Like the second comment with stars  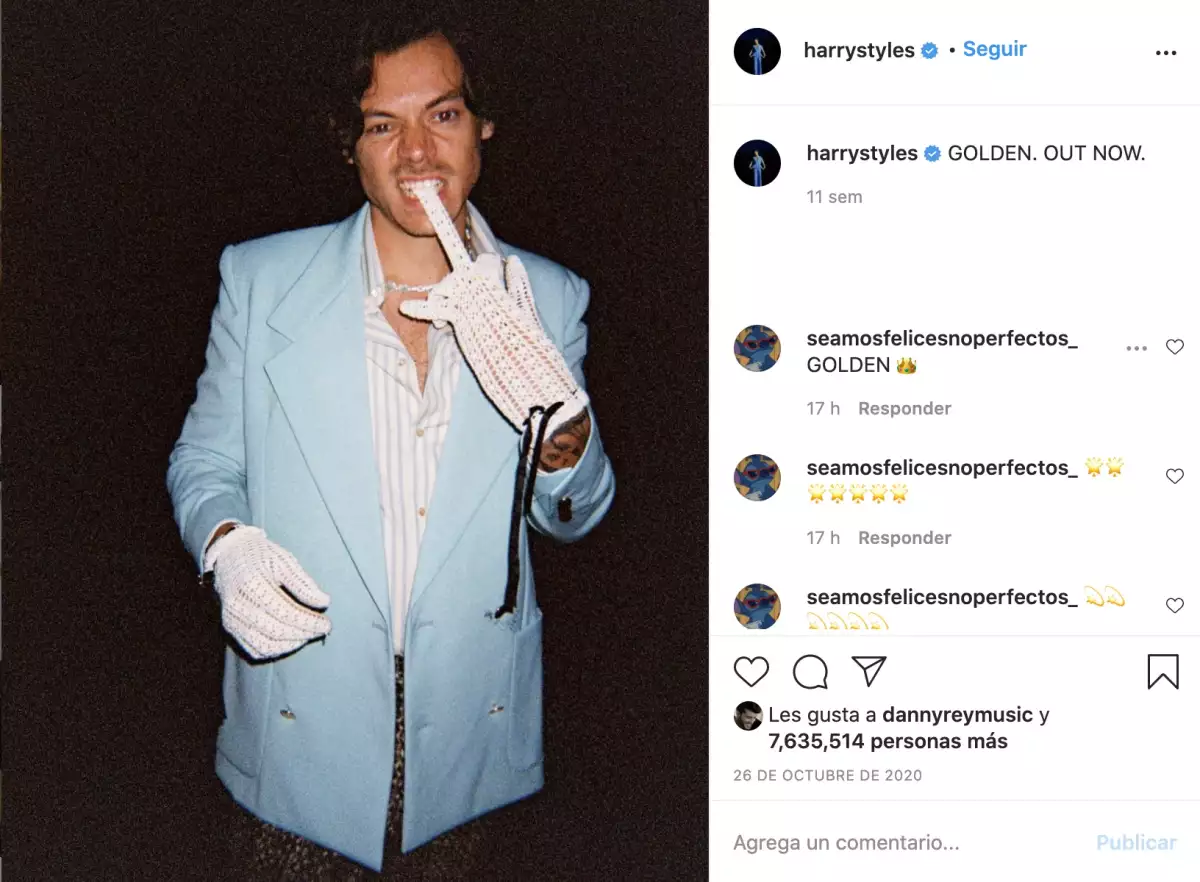click(1175, 477)
